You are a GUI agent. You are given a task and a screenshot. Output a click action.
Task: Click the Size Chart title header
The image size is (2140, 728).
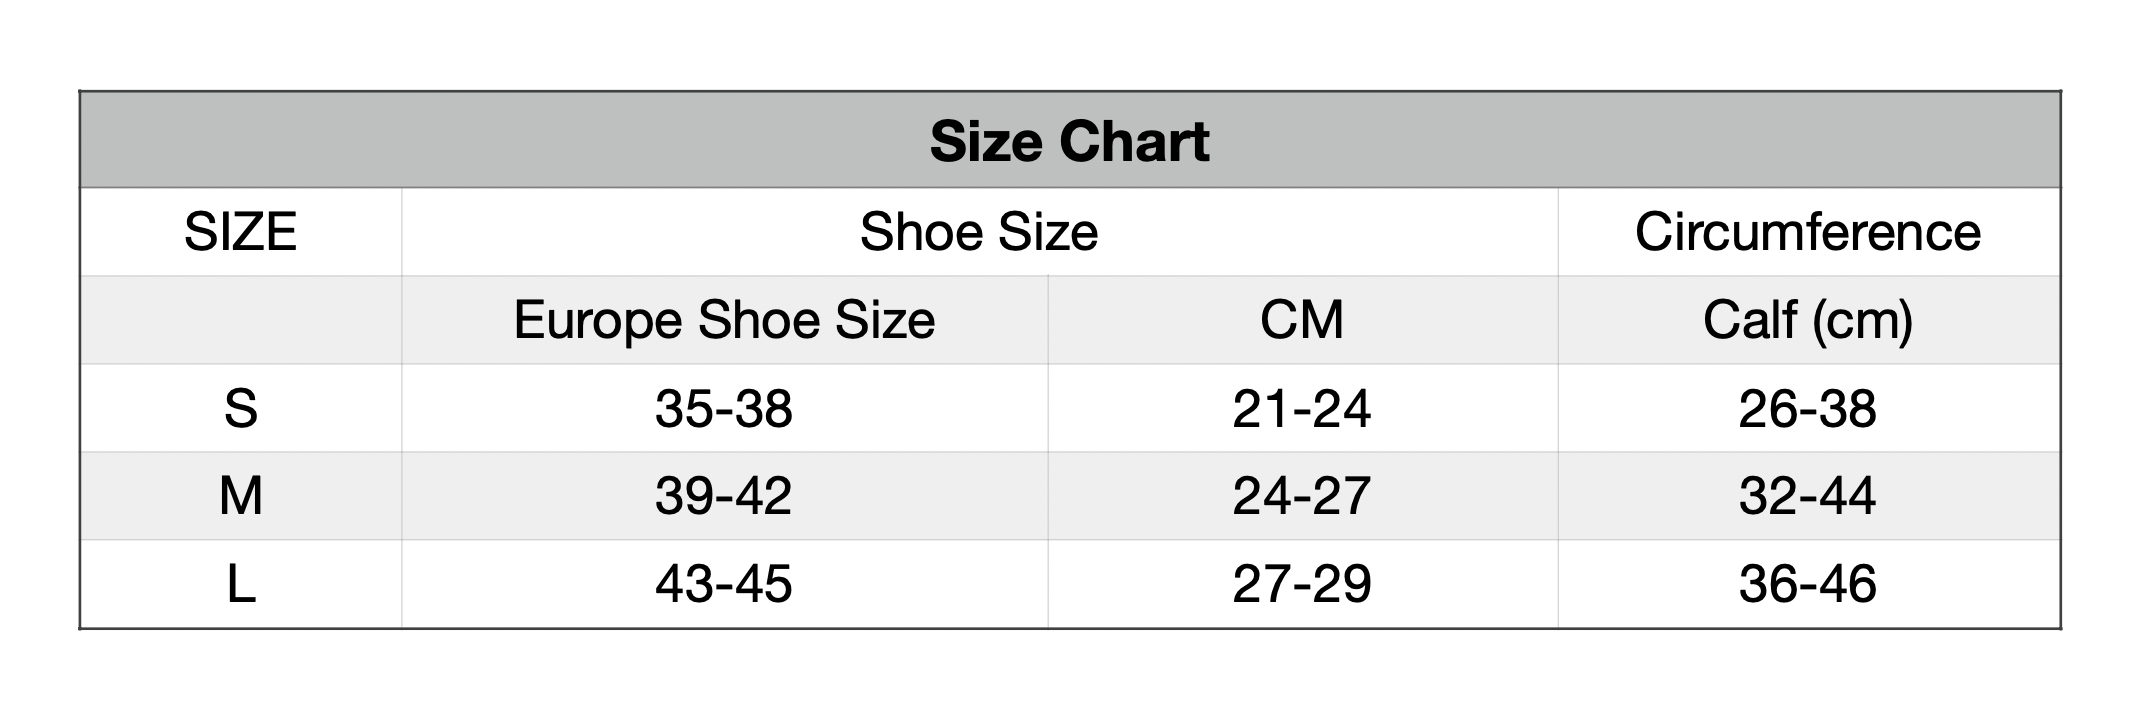pos(1069,141)
